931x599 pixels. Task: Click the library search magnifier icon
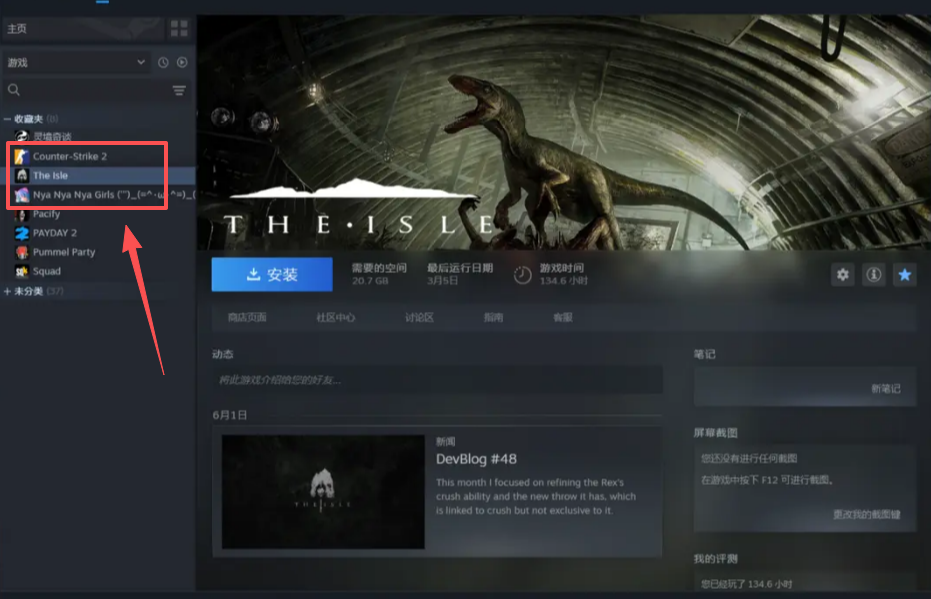pos(14,90)
